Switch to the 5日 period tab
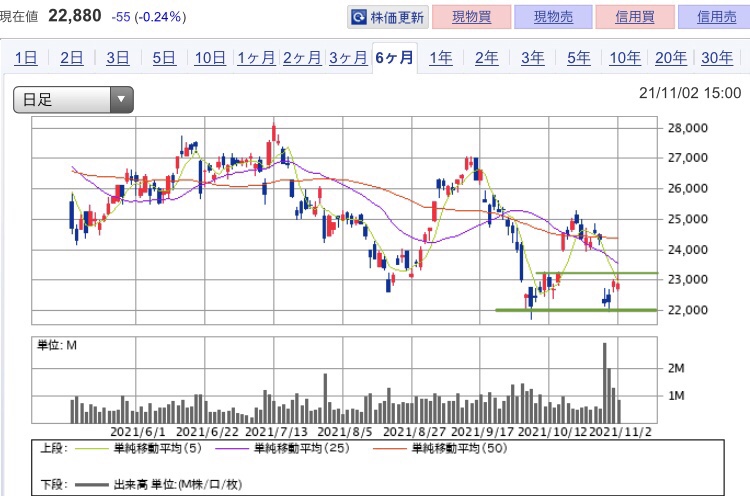Screen dimensions: 750x496 coord(164,58)
